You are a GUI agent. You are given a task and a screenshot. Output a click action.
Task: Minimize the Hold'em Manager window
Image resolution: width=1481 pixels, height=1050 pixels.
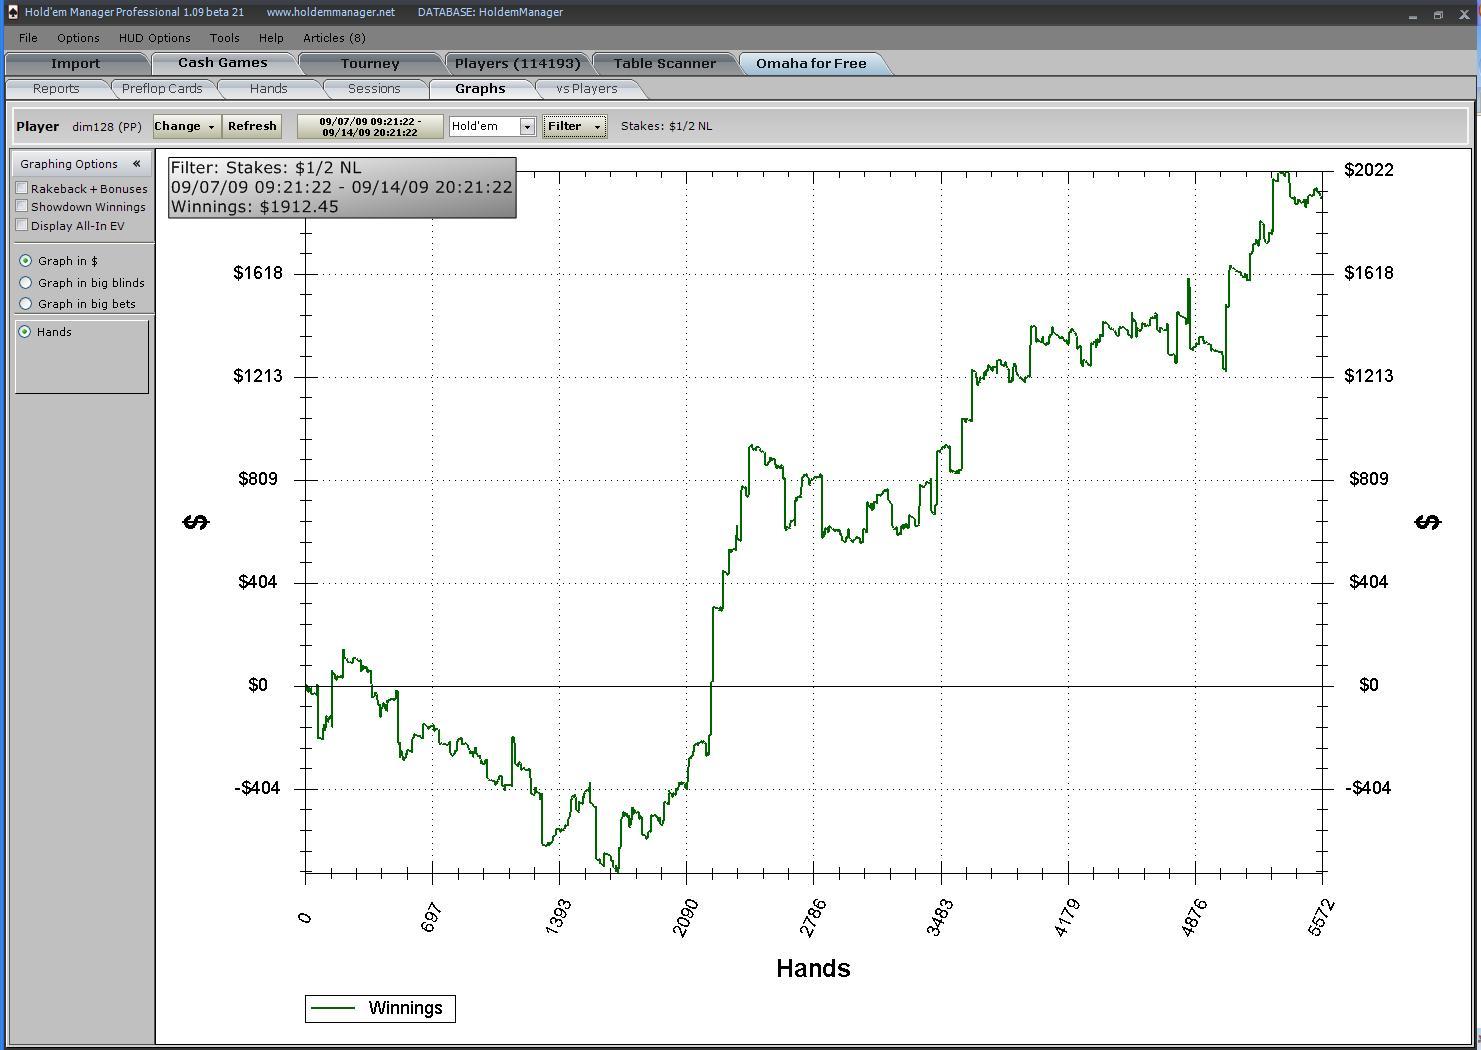click(x=1413, y=15)
